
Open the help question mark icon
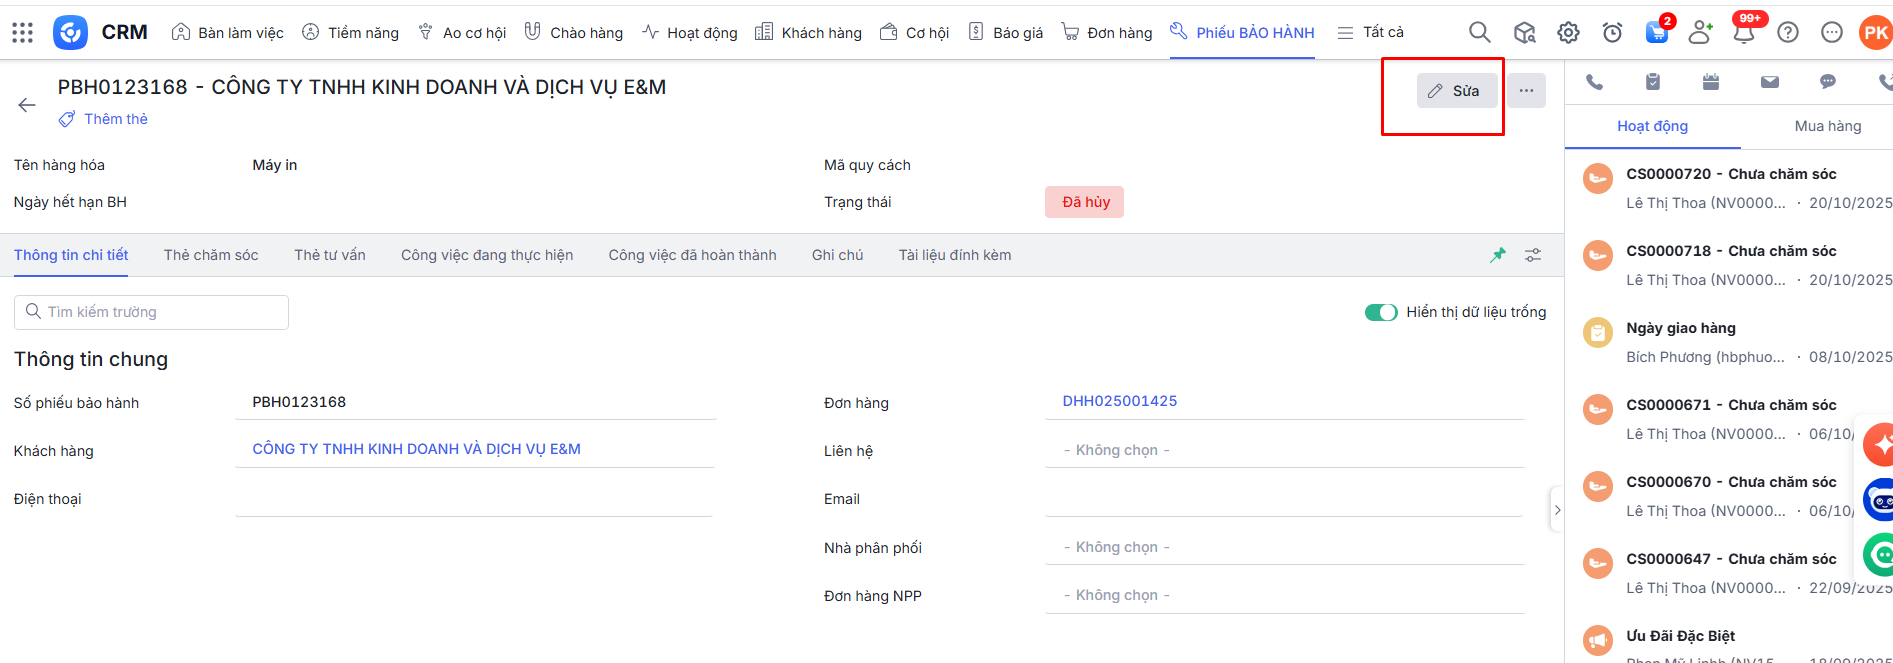click(1787, 33)
